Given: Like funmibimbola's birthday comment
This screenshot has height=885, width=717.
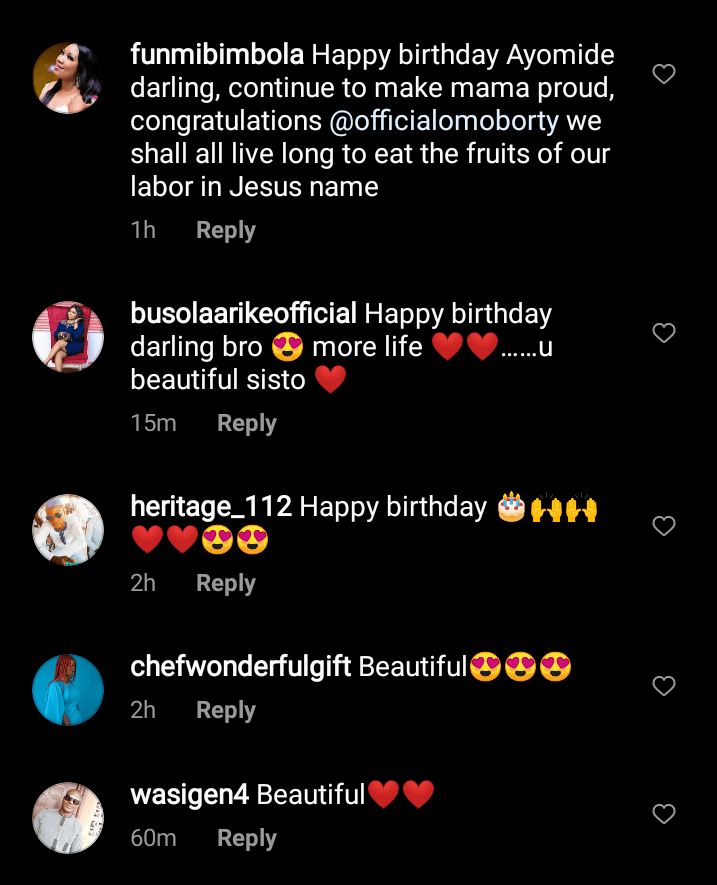Looking at the screenshot, I should pyautogui.click(x=664, y=74).
